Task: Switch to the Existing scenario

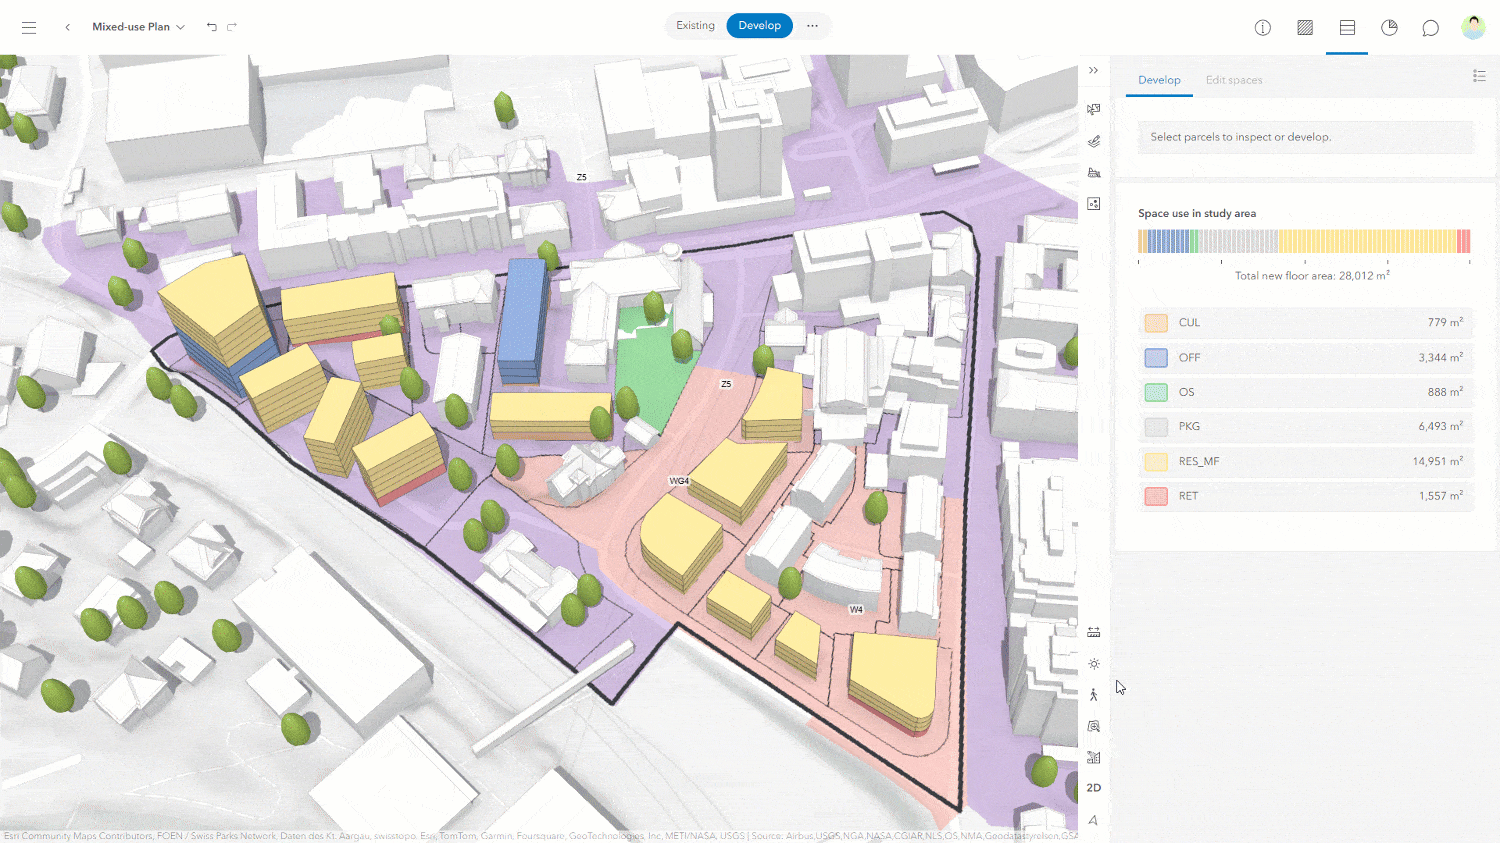Action: tap(695, 25)
